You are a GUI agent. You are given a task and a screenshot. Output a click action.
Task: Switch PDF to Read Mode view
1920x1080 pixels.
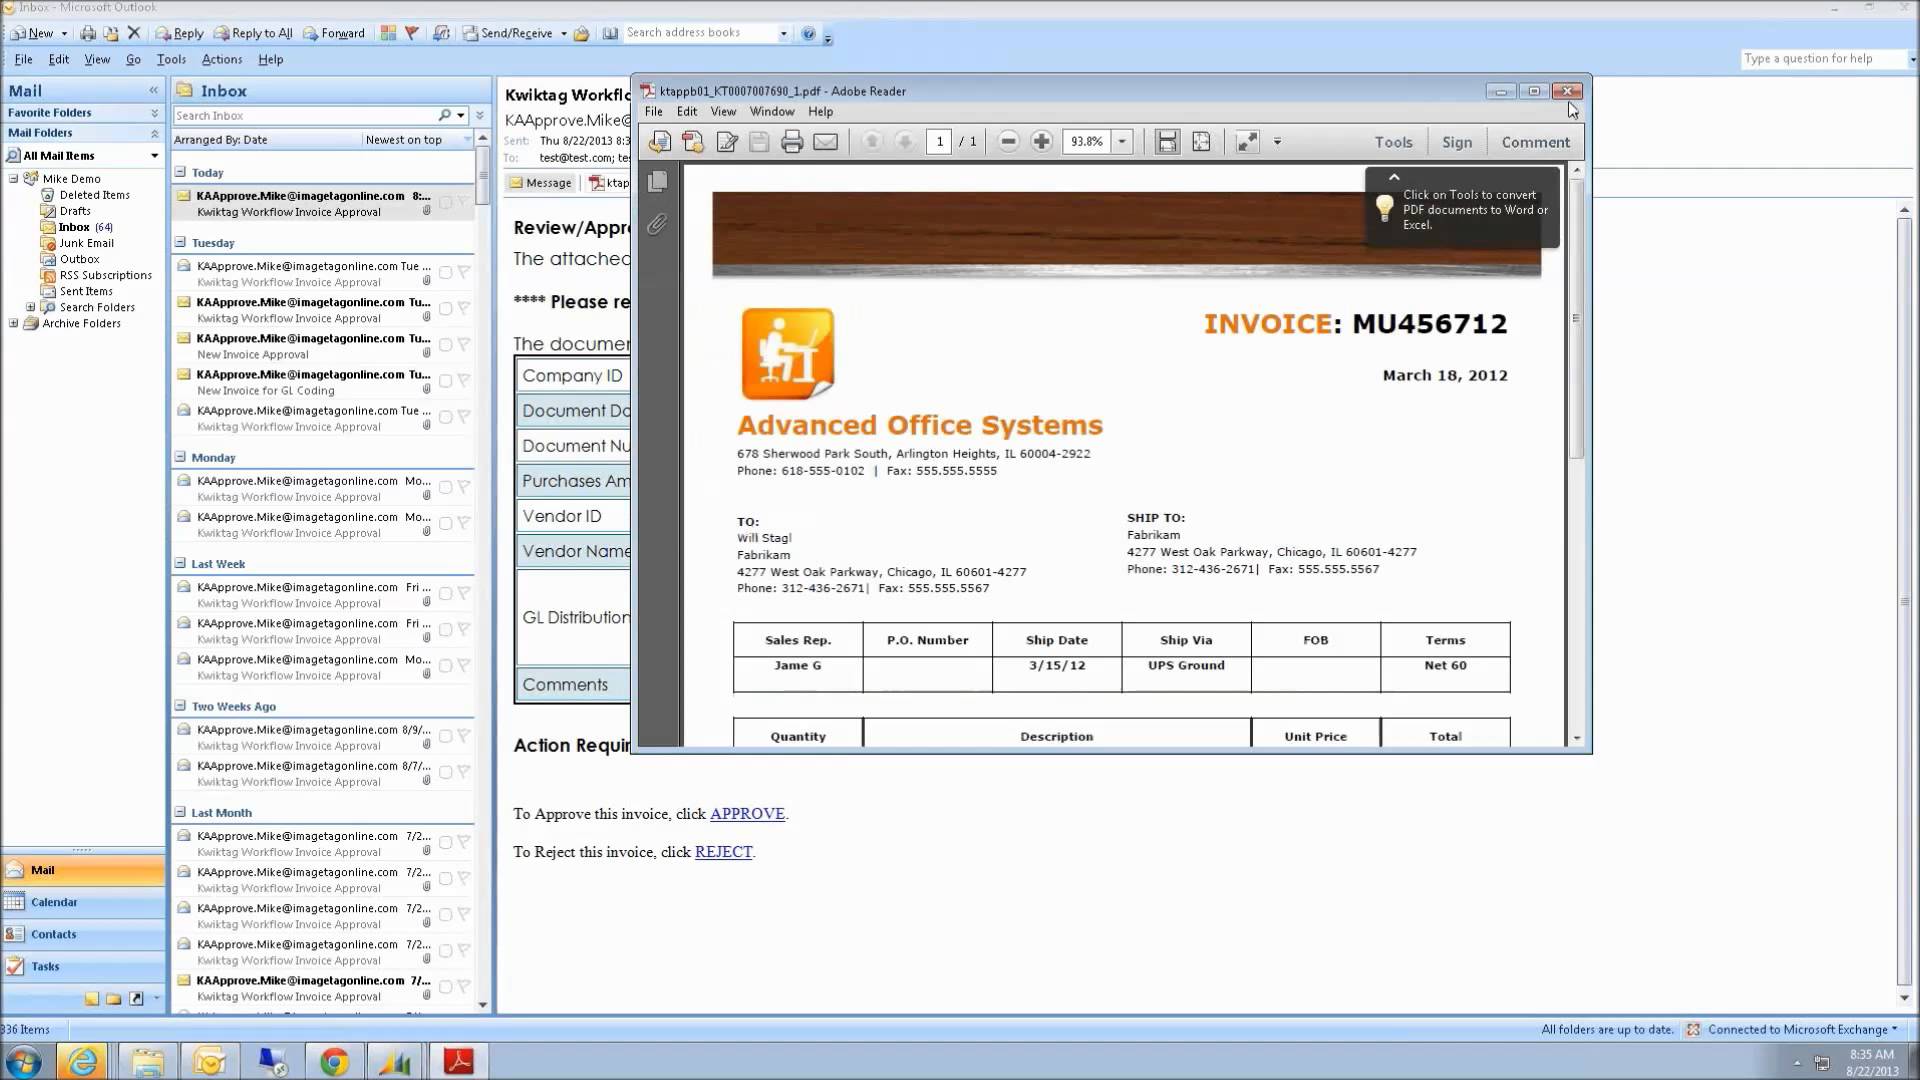click(x=1247, y=142)
